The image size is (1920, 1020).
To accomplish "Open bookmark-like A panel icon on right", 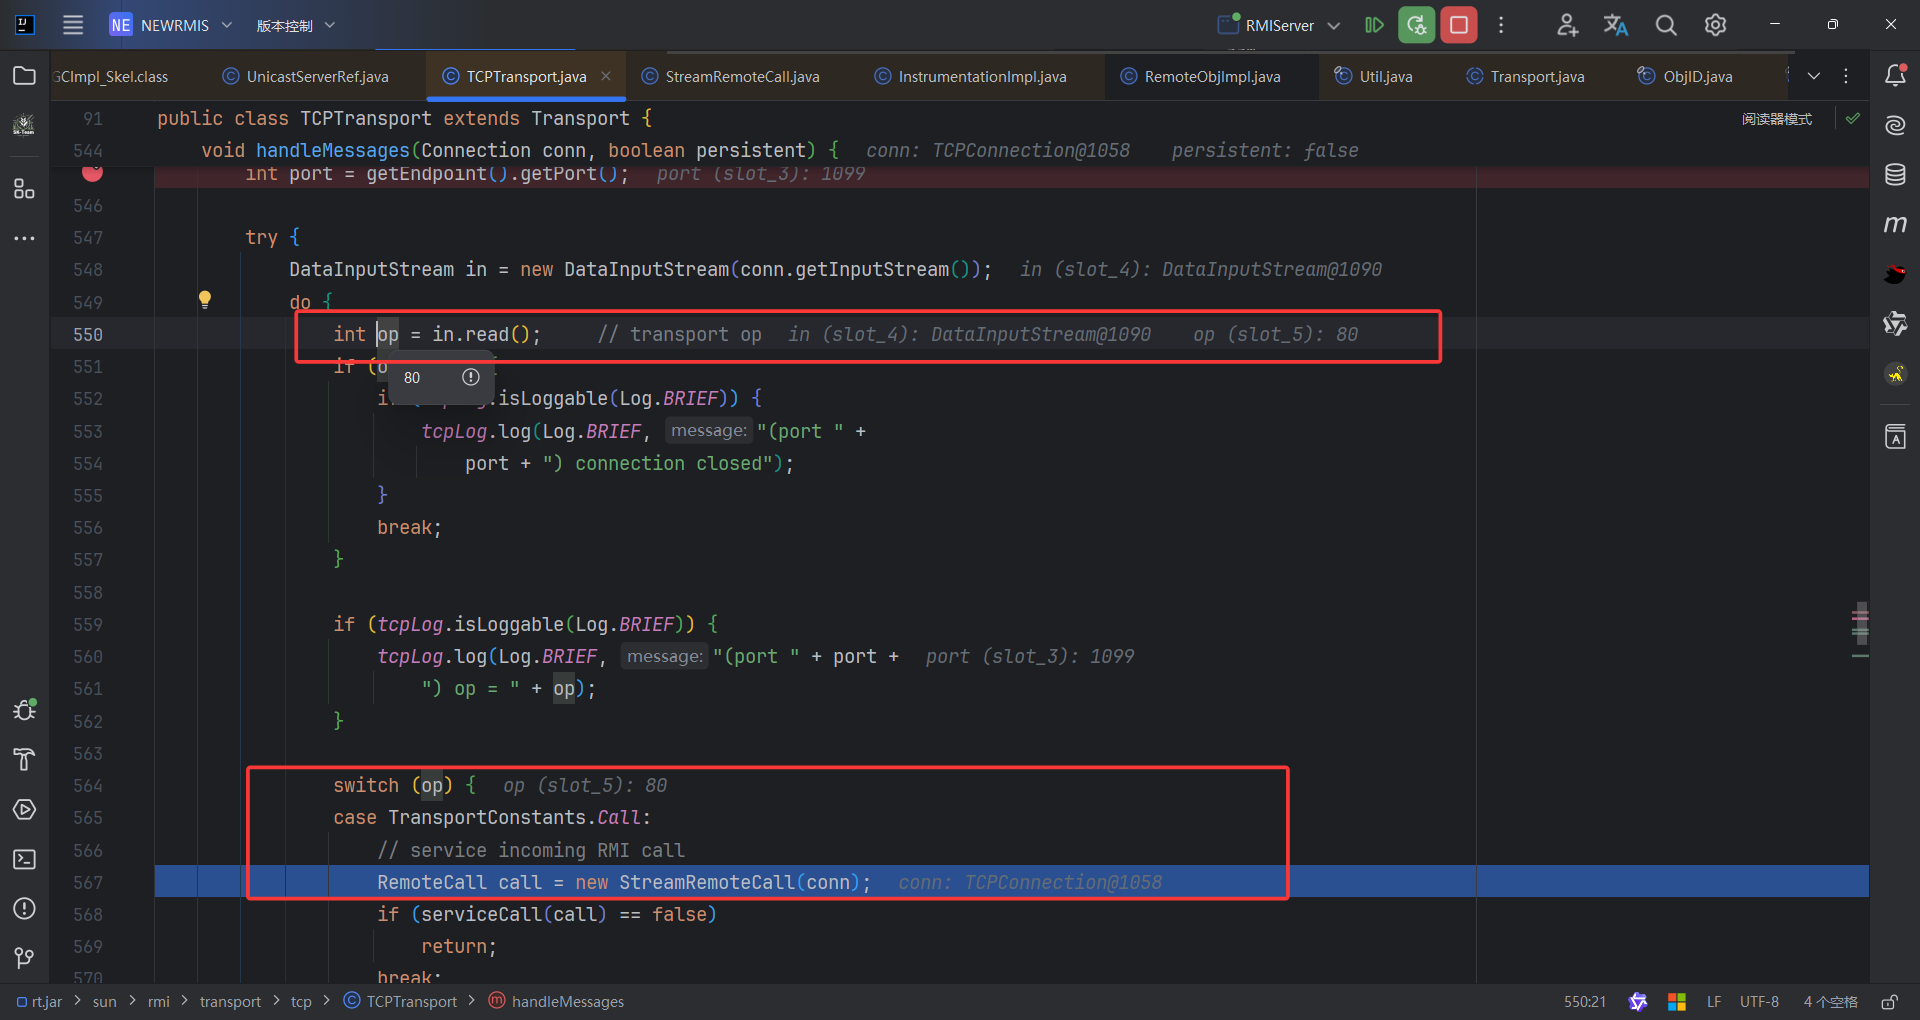I will (x=1895, y=437).
